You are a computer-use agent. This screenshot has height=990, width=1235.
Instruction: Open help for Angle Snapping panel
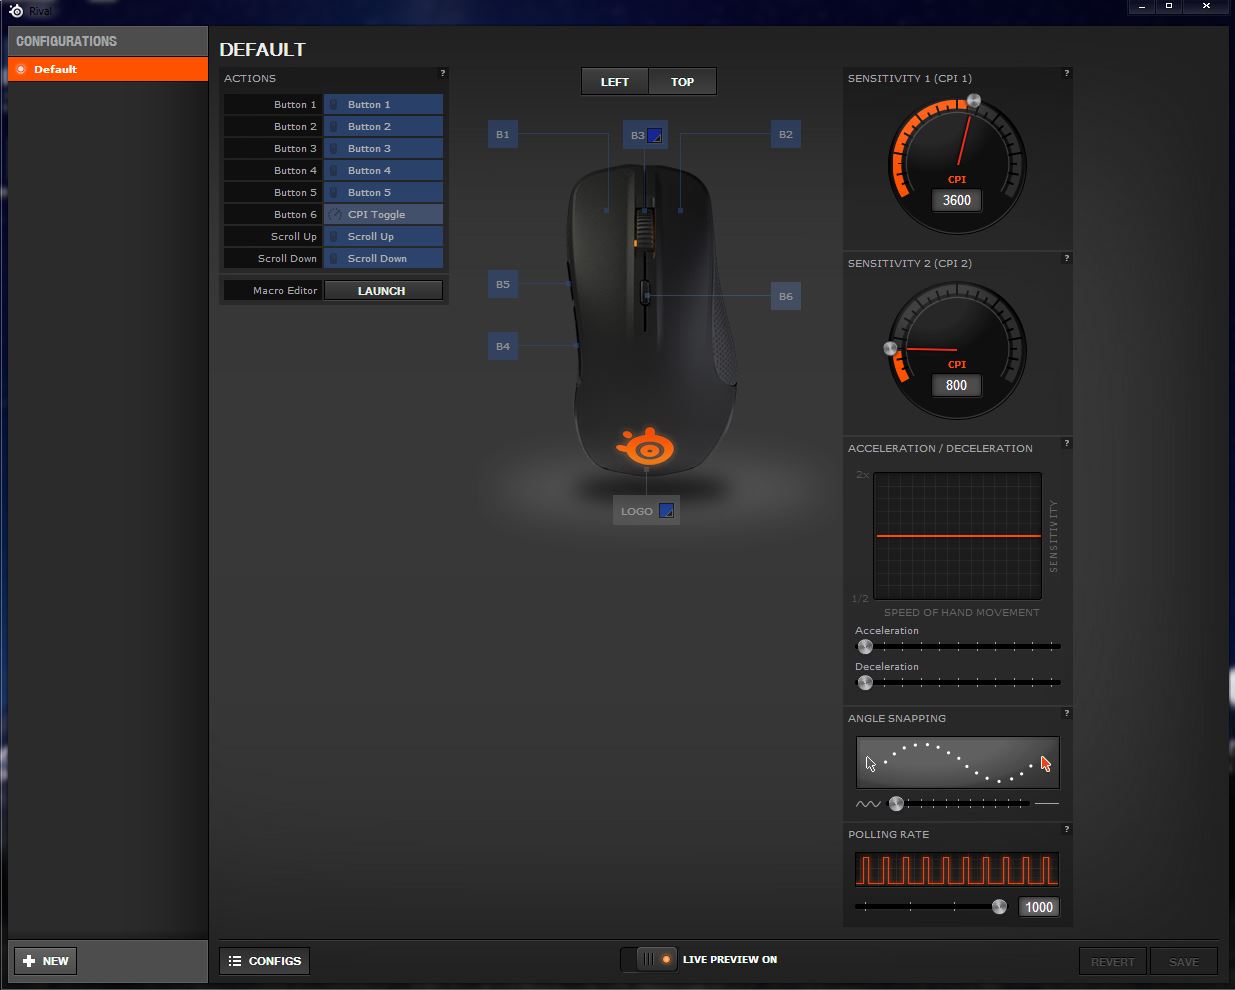pos(1067,713)
